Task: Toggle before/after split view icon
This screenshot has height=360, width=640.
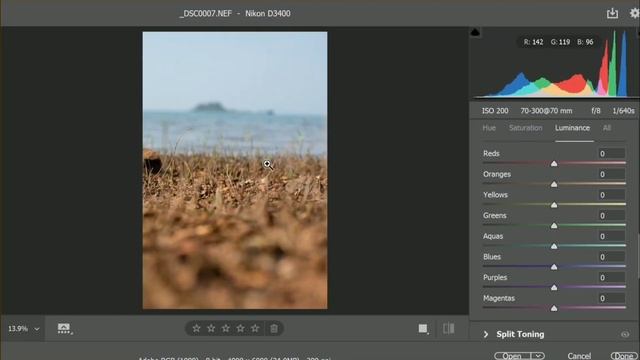Action: (x=449, y=329)
